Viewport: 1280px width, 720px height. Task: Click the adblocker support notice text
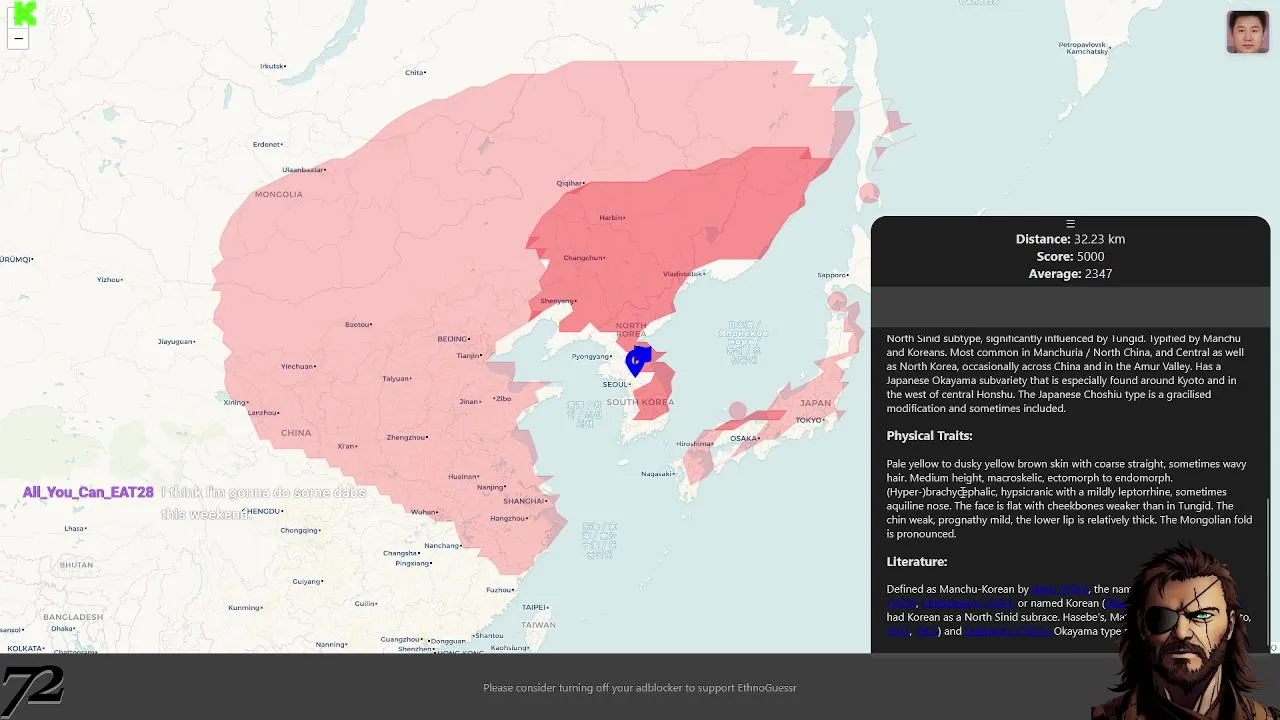(x=640, y=687)
